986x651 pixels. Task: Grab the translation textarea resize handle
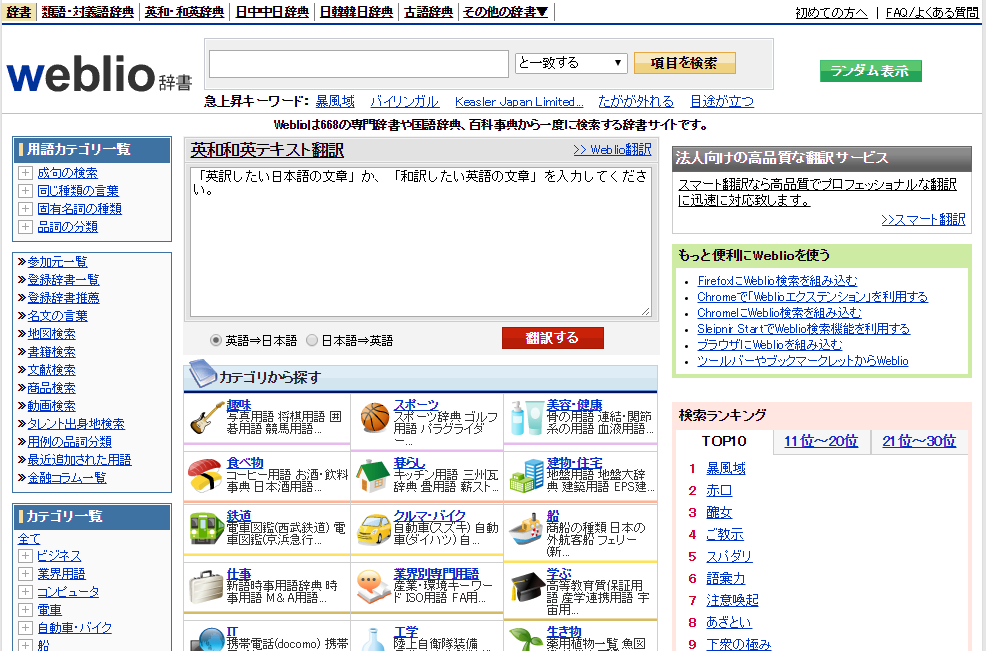(646, 311)
